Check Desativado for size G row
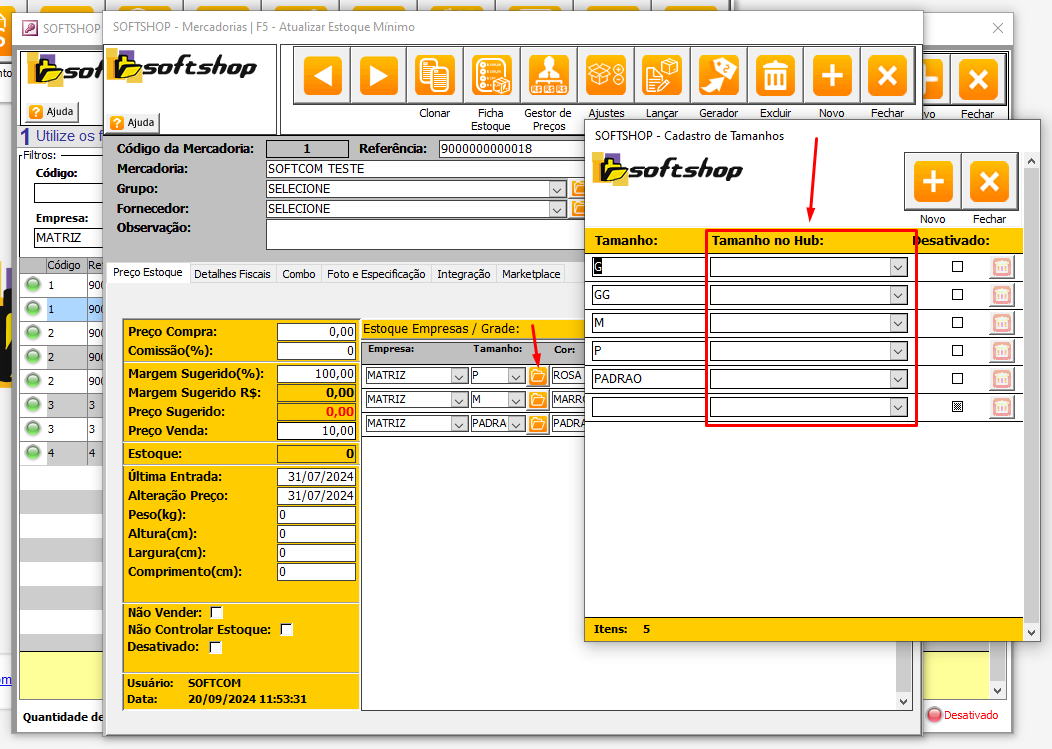The image size is (1052, 749). (x=957, y=267)
